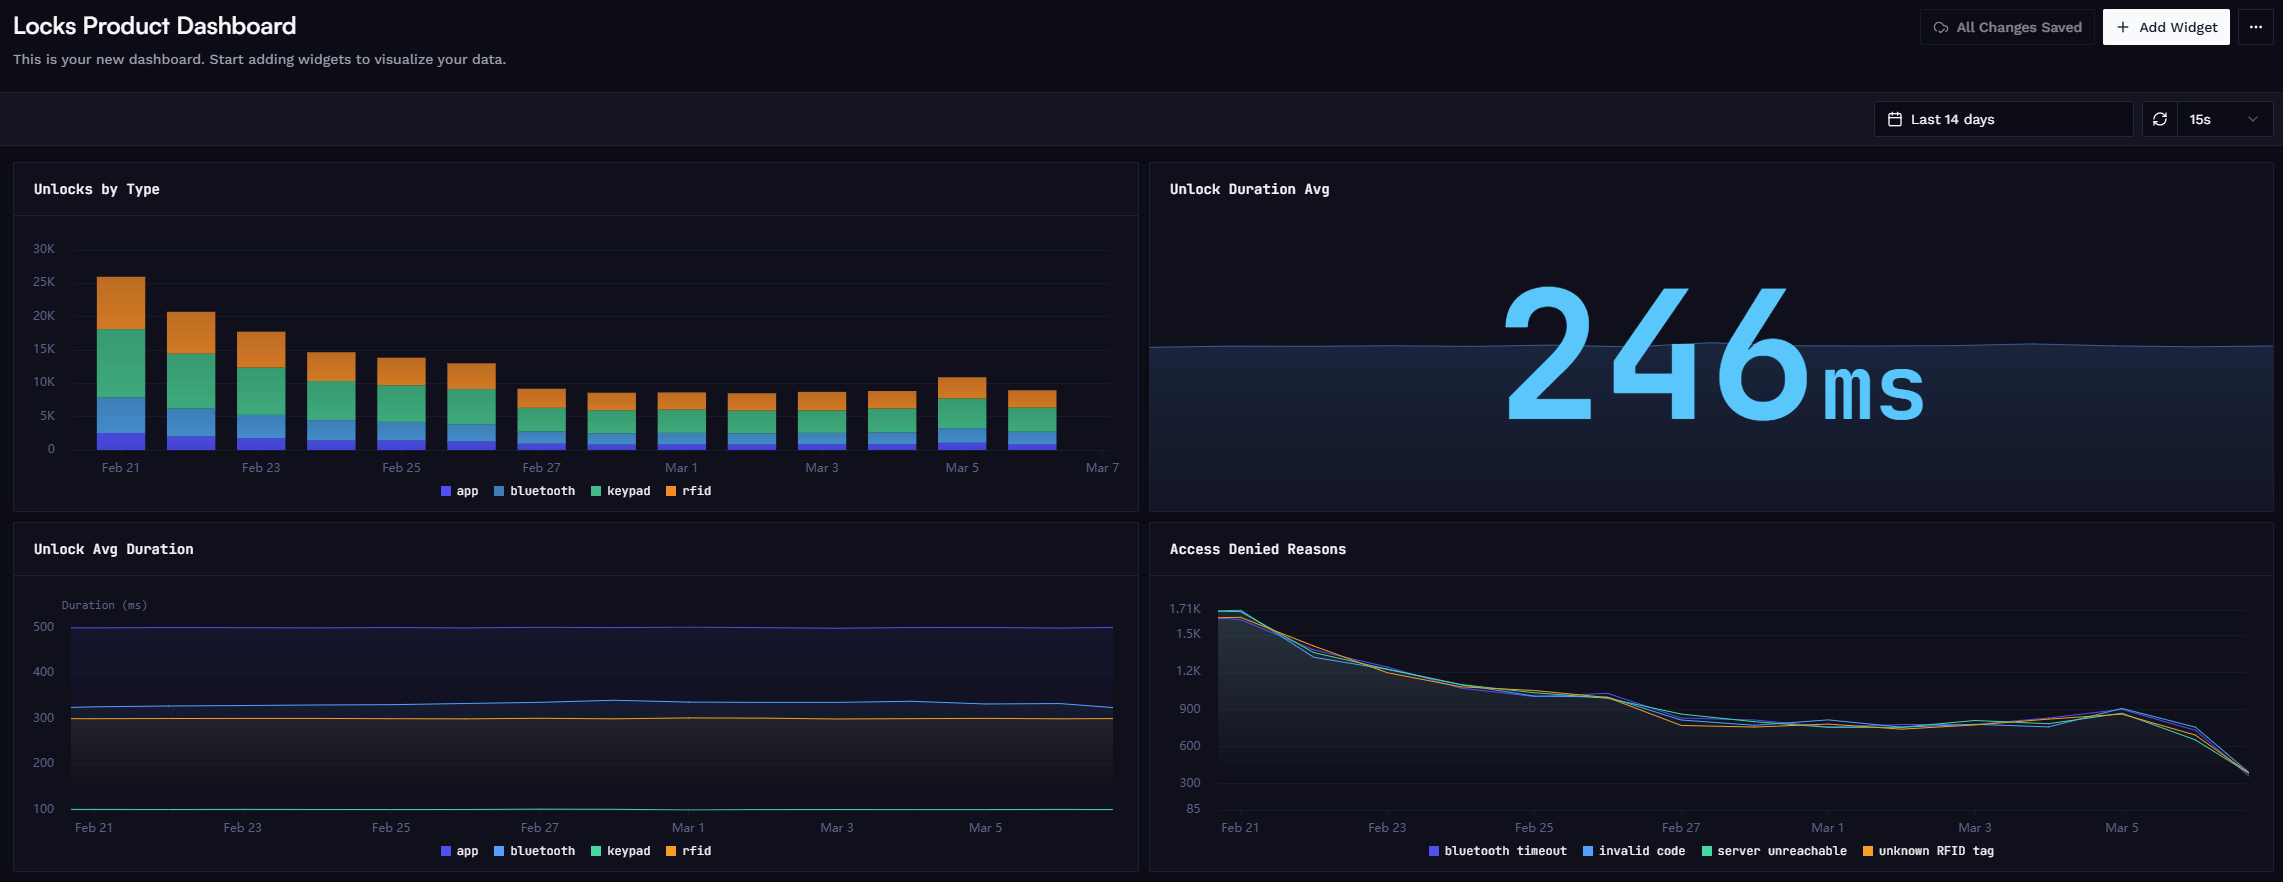This screenshot has height=882, width=2283.
Task: Open the three-dots dashboard options menu
Action: [x=2256, y=27]
